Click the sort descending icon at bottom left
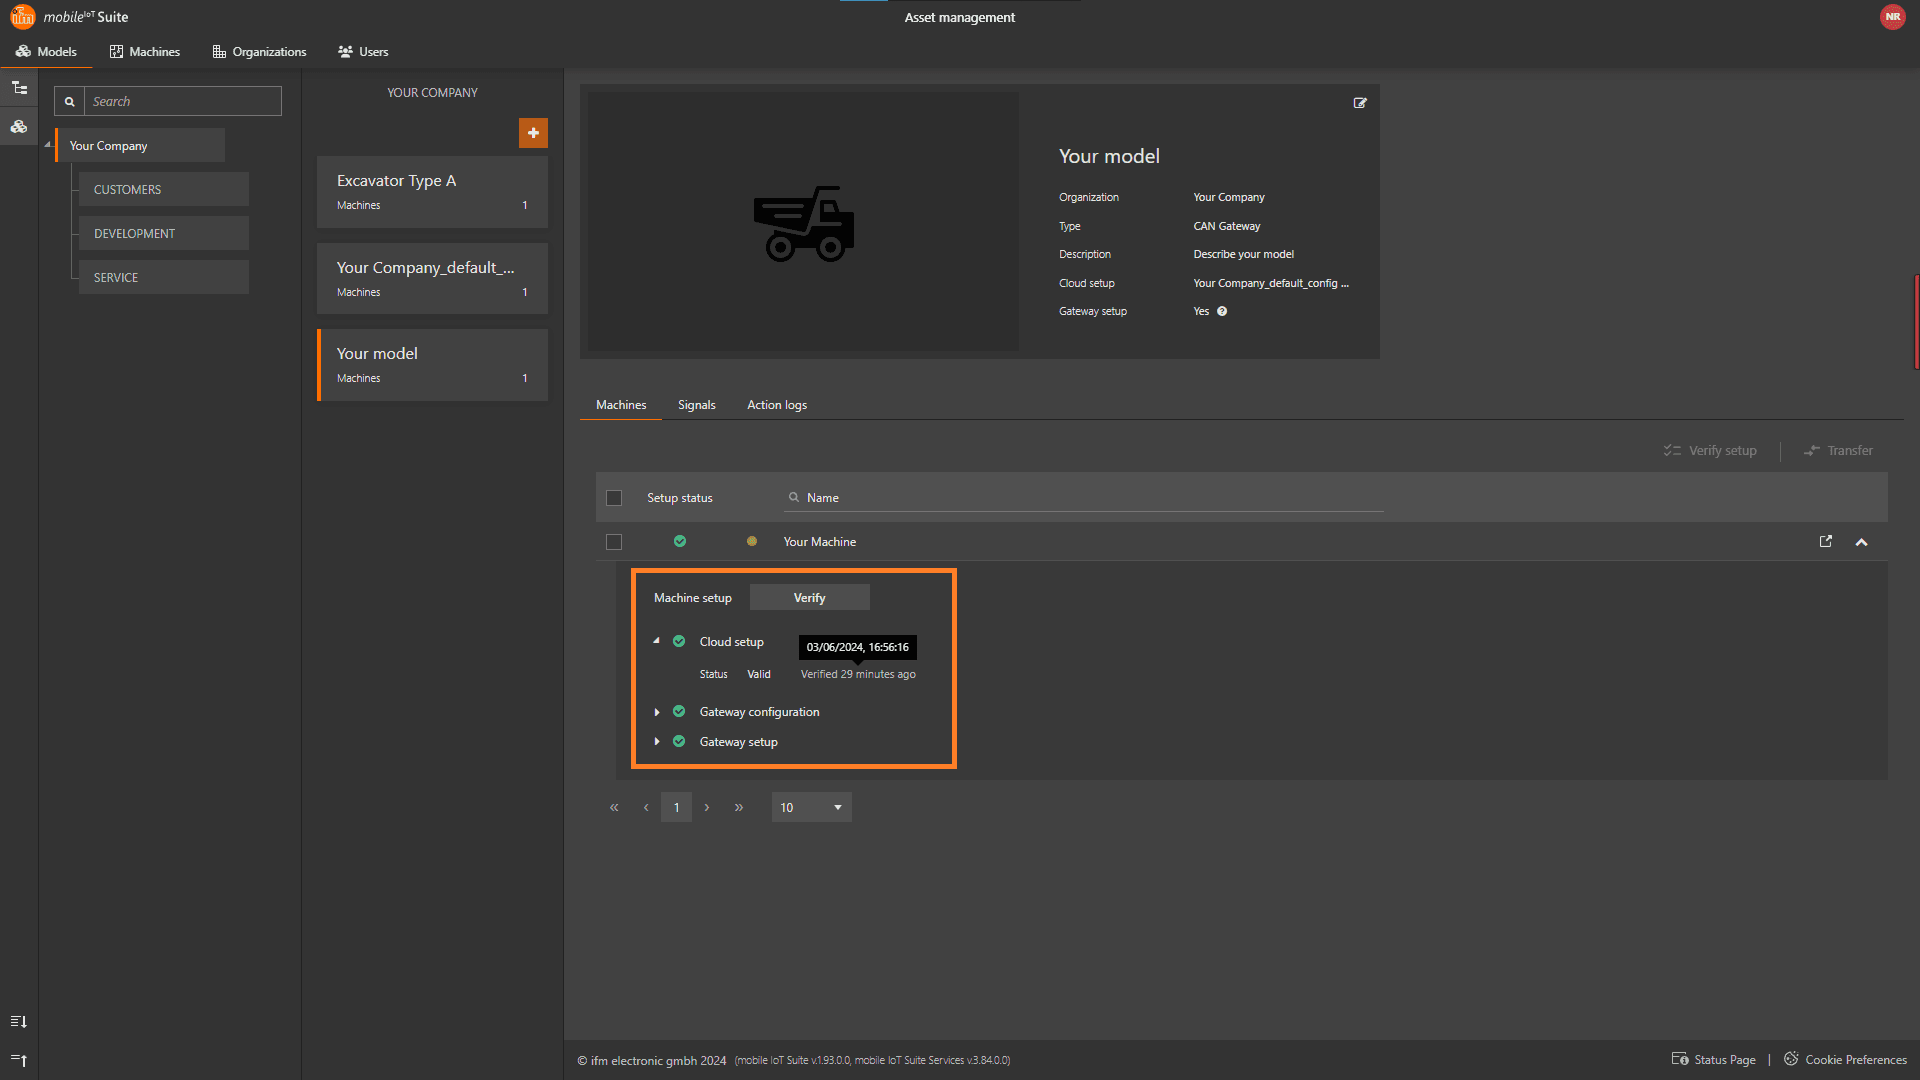1920x1080 pixels. pyautogui.click(x=19, y=1021)
